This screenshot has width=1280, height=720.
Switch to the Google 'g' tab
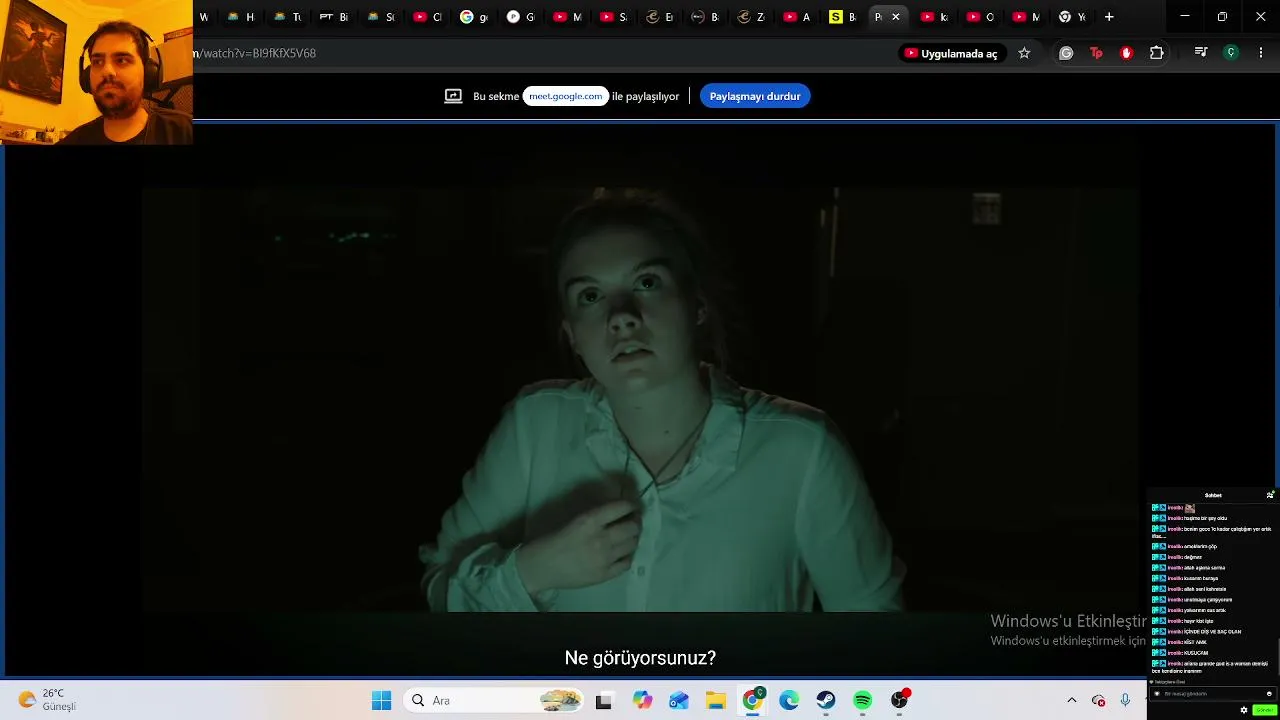click(474, 17)
